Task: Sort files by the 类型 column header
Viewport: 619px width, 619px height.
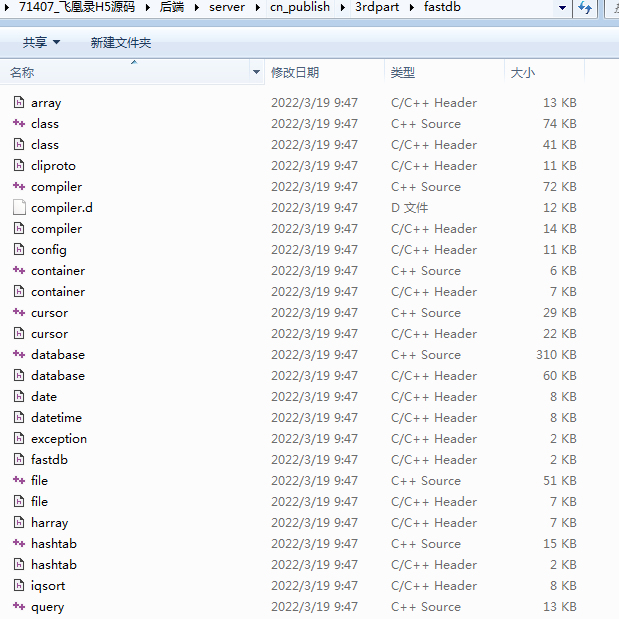Action: (x=403, y=73)
